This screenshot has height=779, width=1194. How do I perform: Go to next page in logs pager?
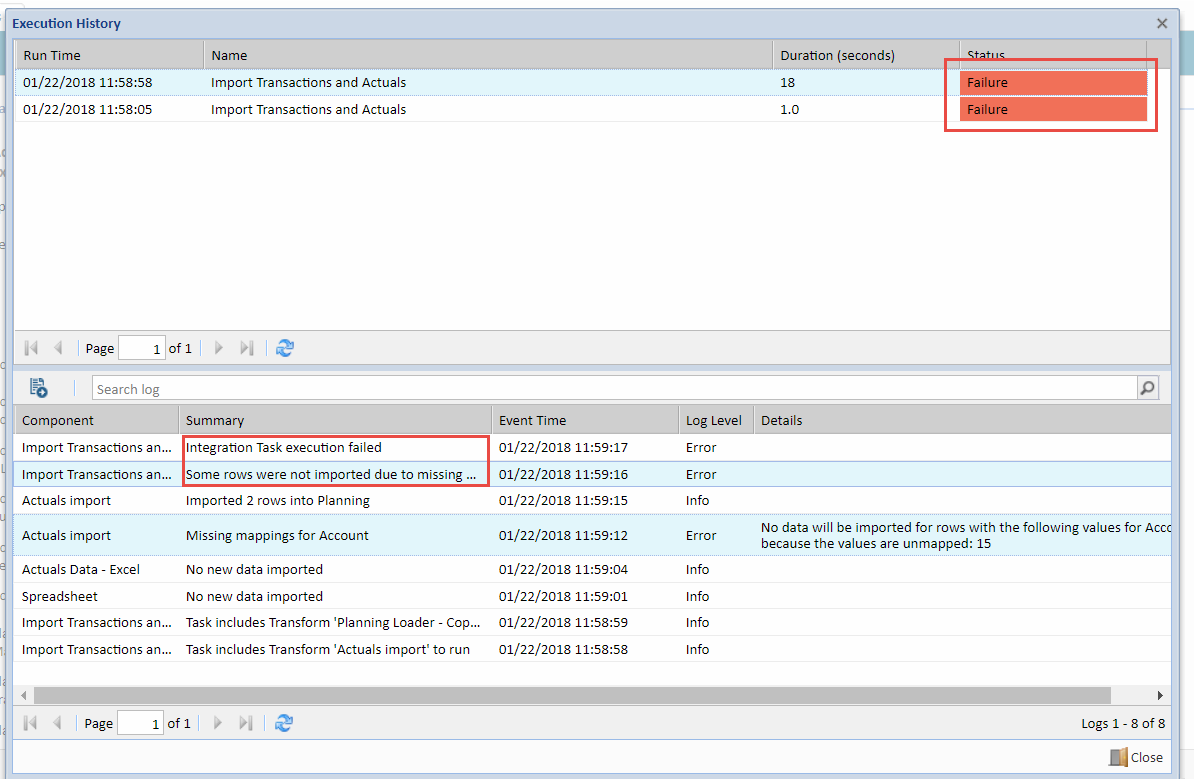pyautogui.click(x=218, y=723)
